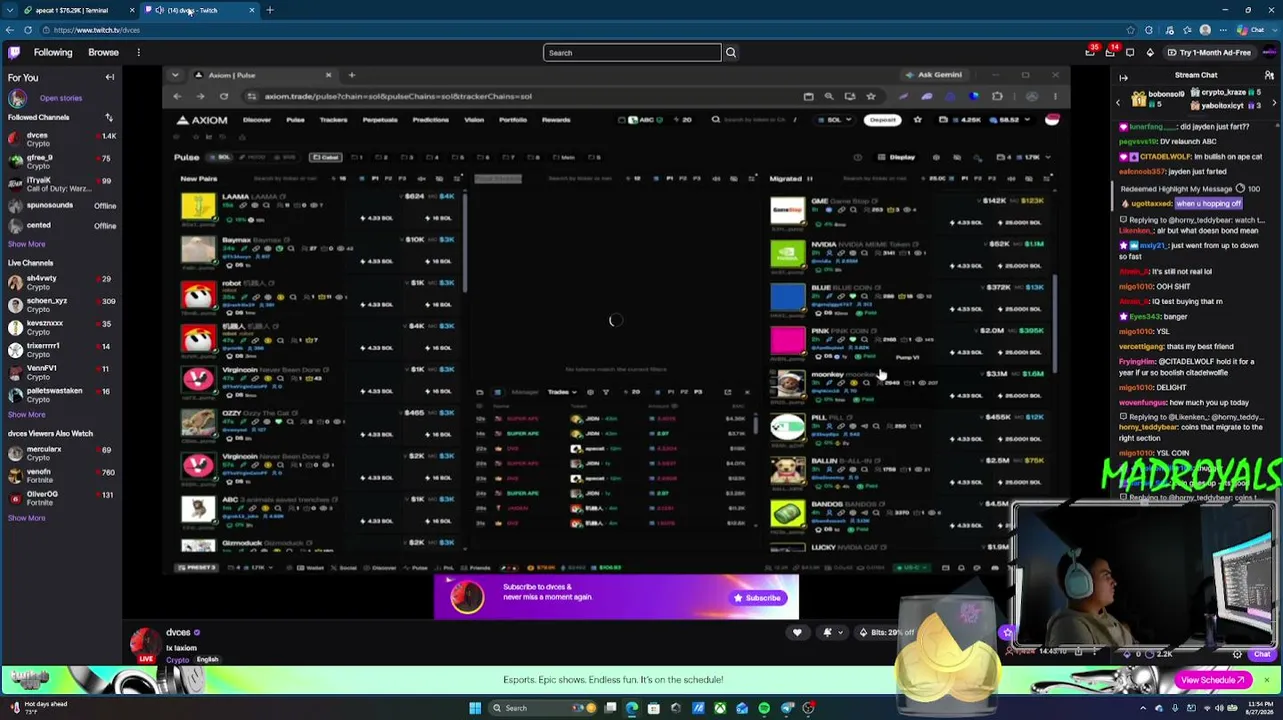Open palletswastaken channel in Live Channels

[x=61, y=395]
